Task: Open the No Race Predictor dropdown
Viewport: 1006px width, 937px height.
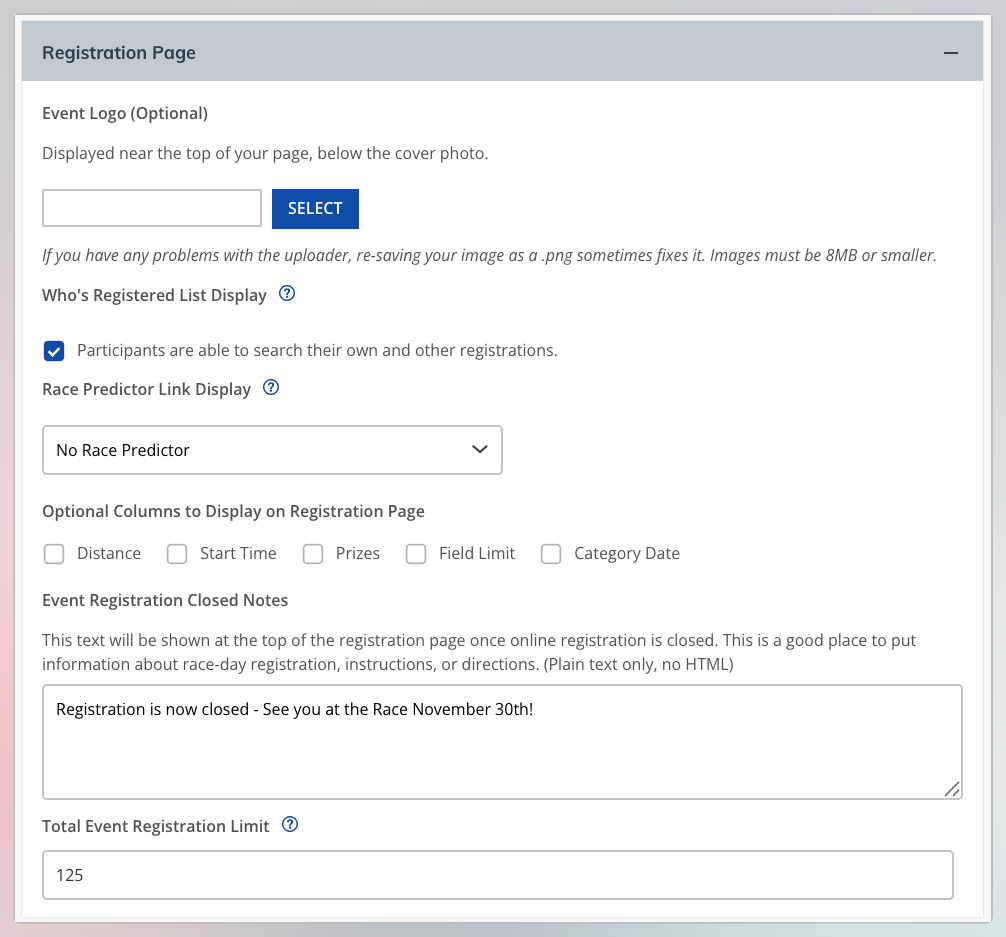Action: (x=272, y=450)
